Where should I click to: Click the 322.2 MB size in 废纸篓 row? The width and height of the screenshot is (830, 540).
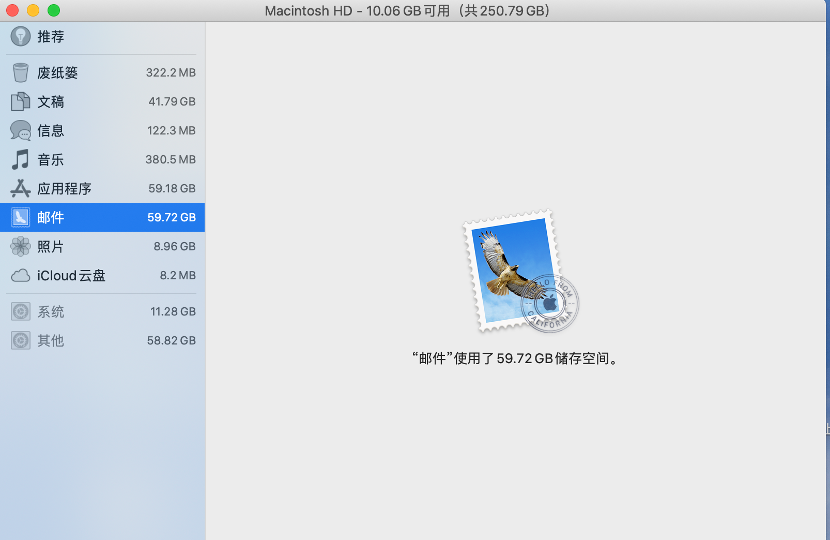coord(170,73)
